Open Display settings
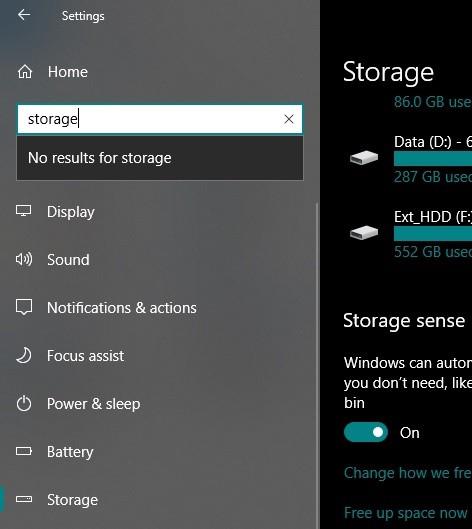This screenshot has height=529, width=472. click(x=71, y=212)
